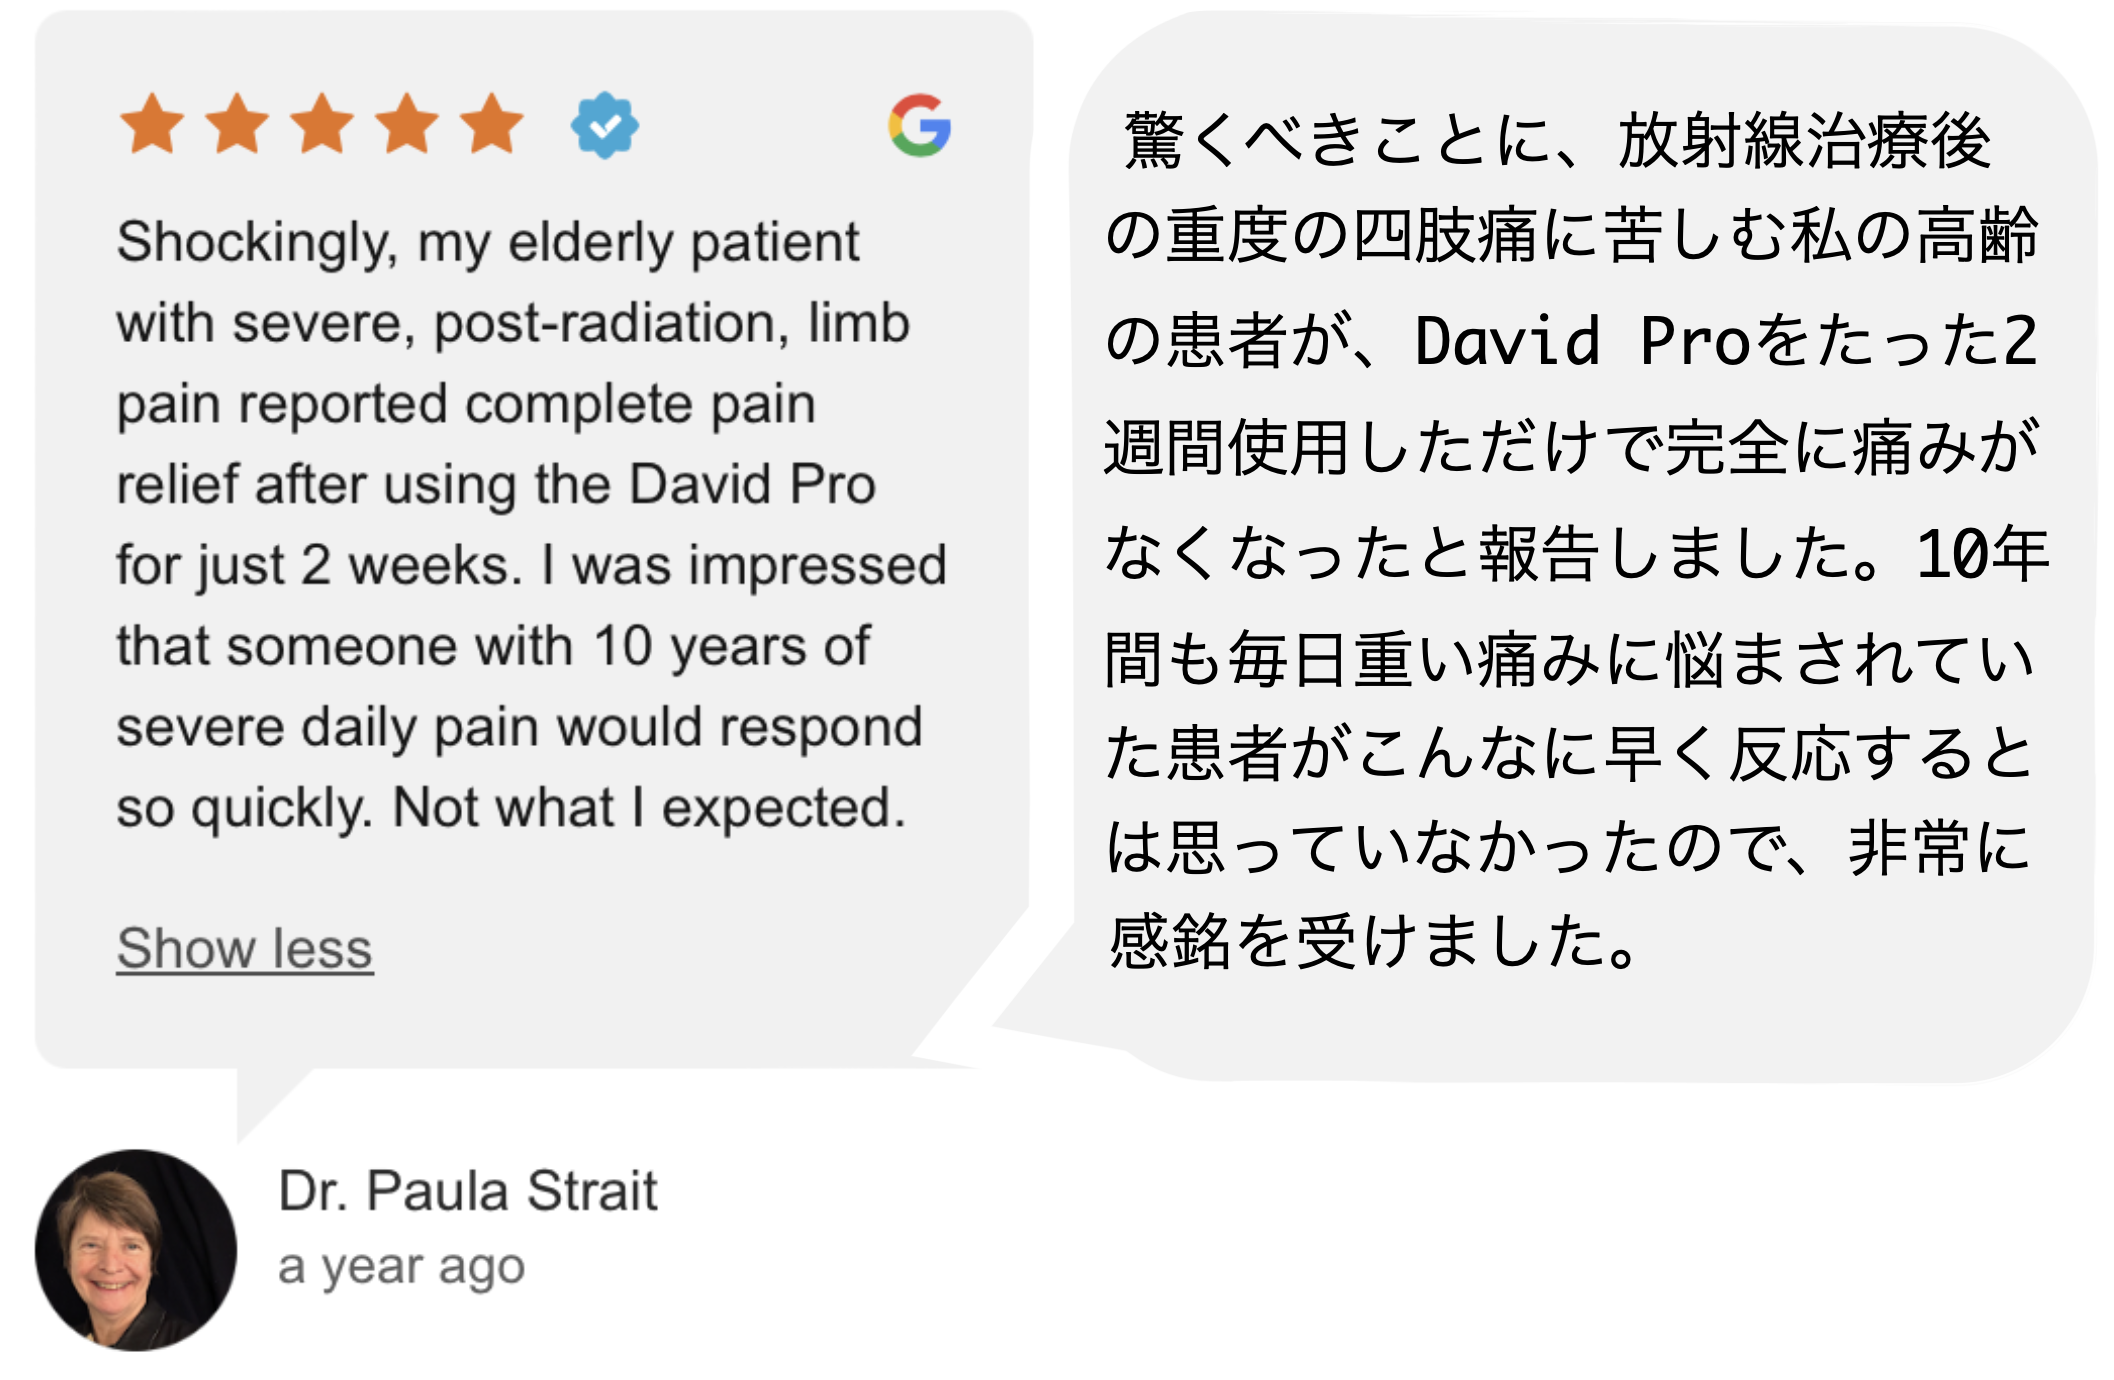Viewport: 2114px width, 1380px height.
Task: Click the blue verified checkmark badge
Action: coord(605,125)
